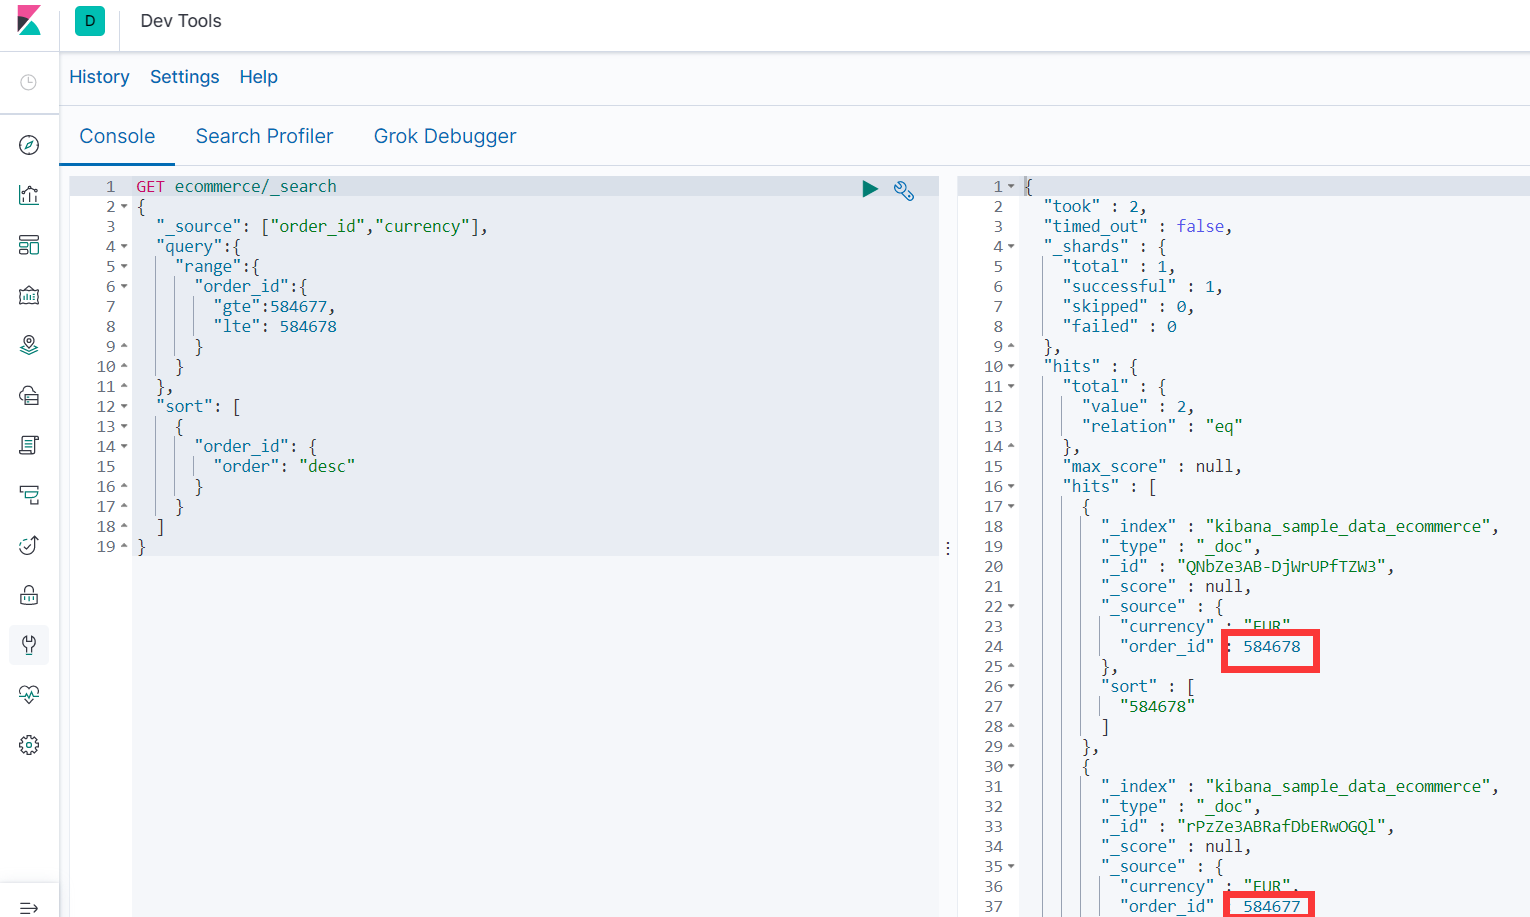
Task: Click Dev Tools breadcrumb title
Action: click(181, 21)
